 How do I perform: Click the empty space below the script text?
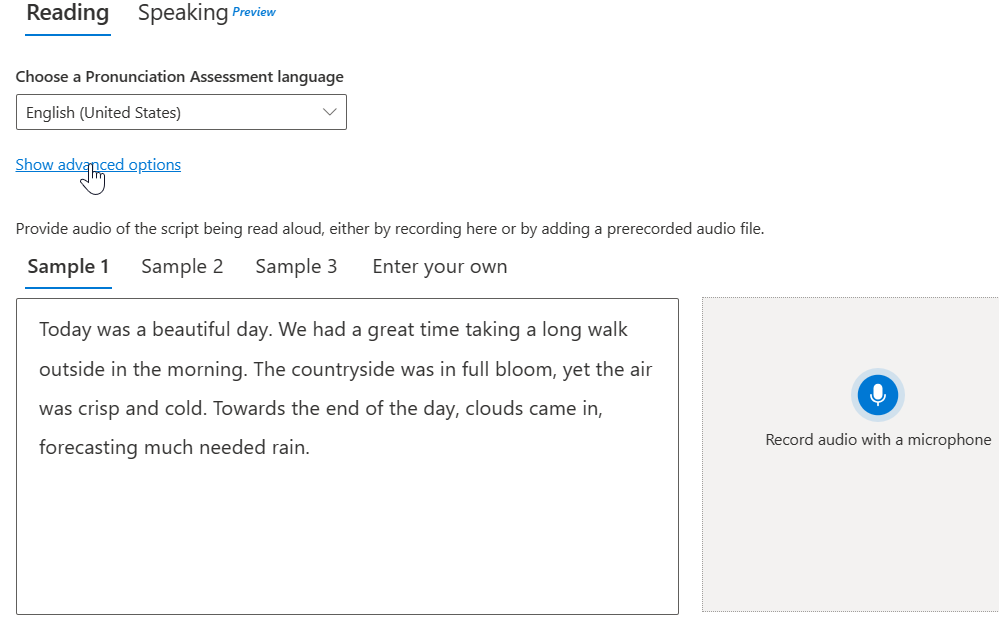click(x=346, y=540)
